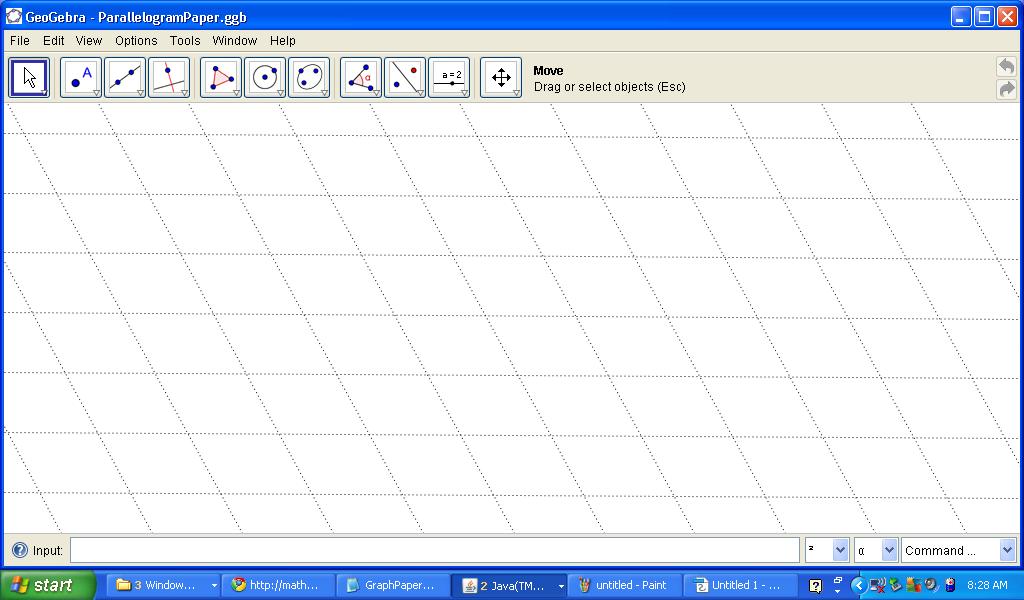Click the Windows start button
The width and height of the screenshot is (1024, 600).
(48, 585)
